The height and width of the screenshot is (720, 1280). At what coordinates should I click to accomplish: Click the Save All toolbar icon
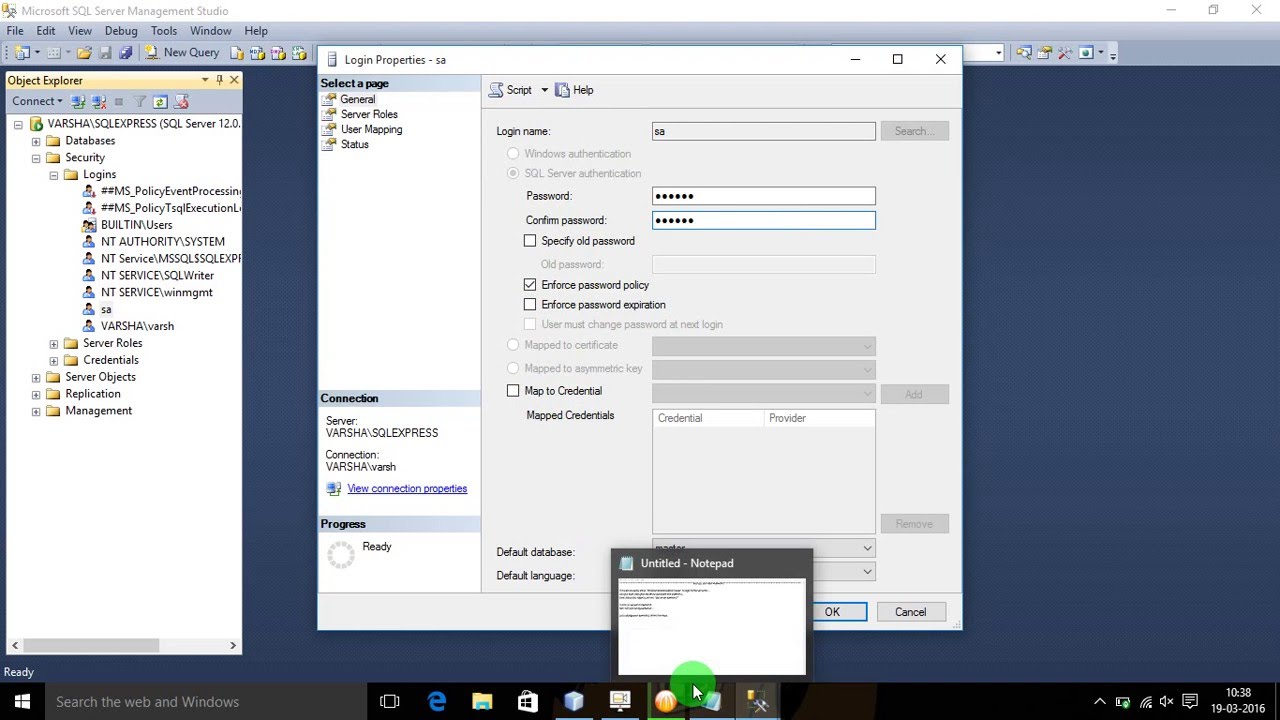pos(125,52)
